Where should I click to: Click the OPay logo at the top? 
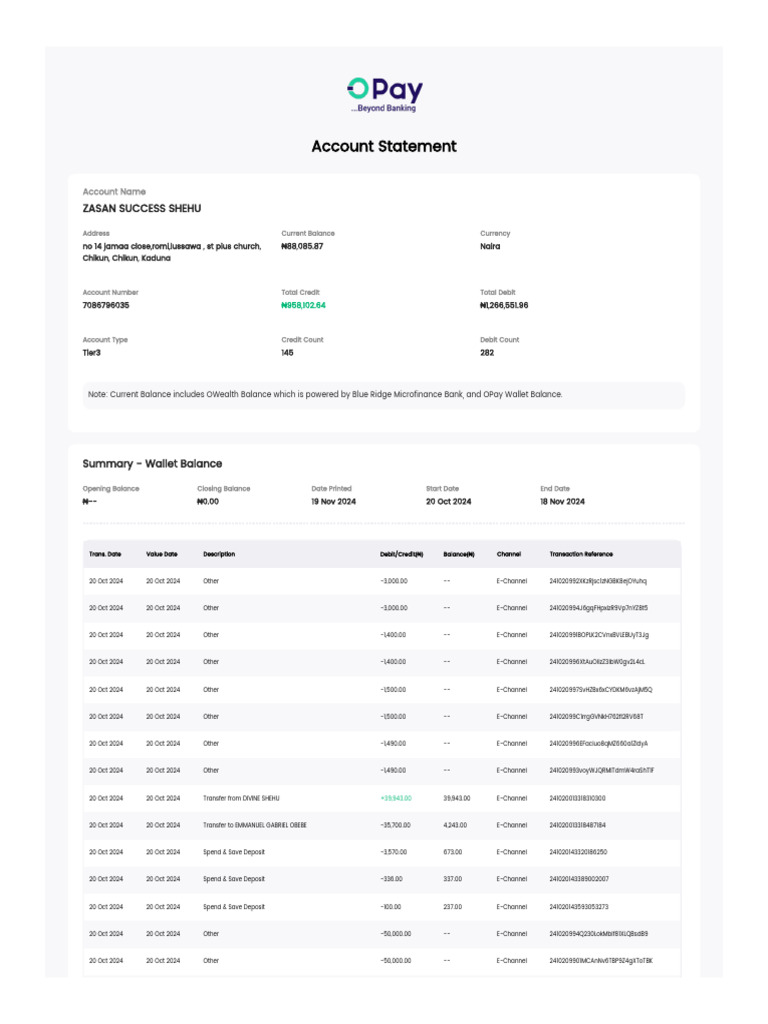(384, 94)
